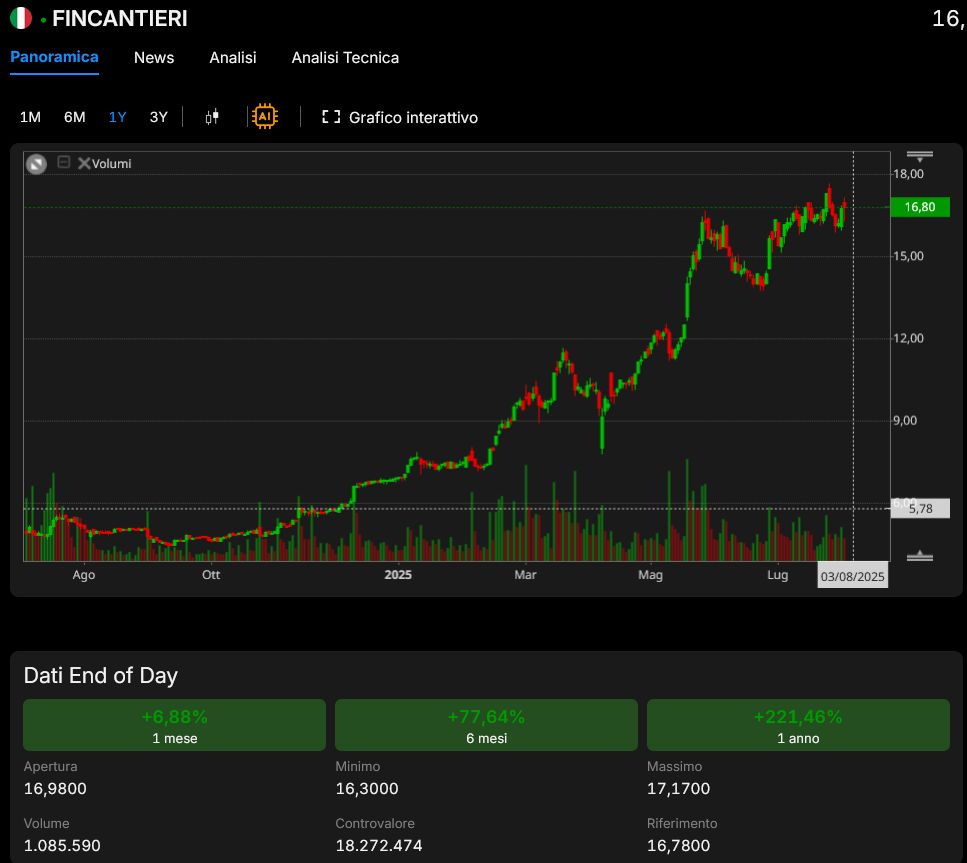
Task: Select the 1Y time range
Action: click(x=117, y=117)
